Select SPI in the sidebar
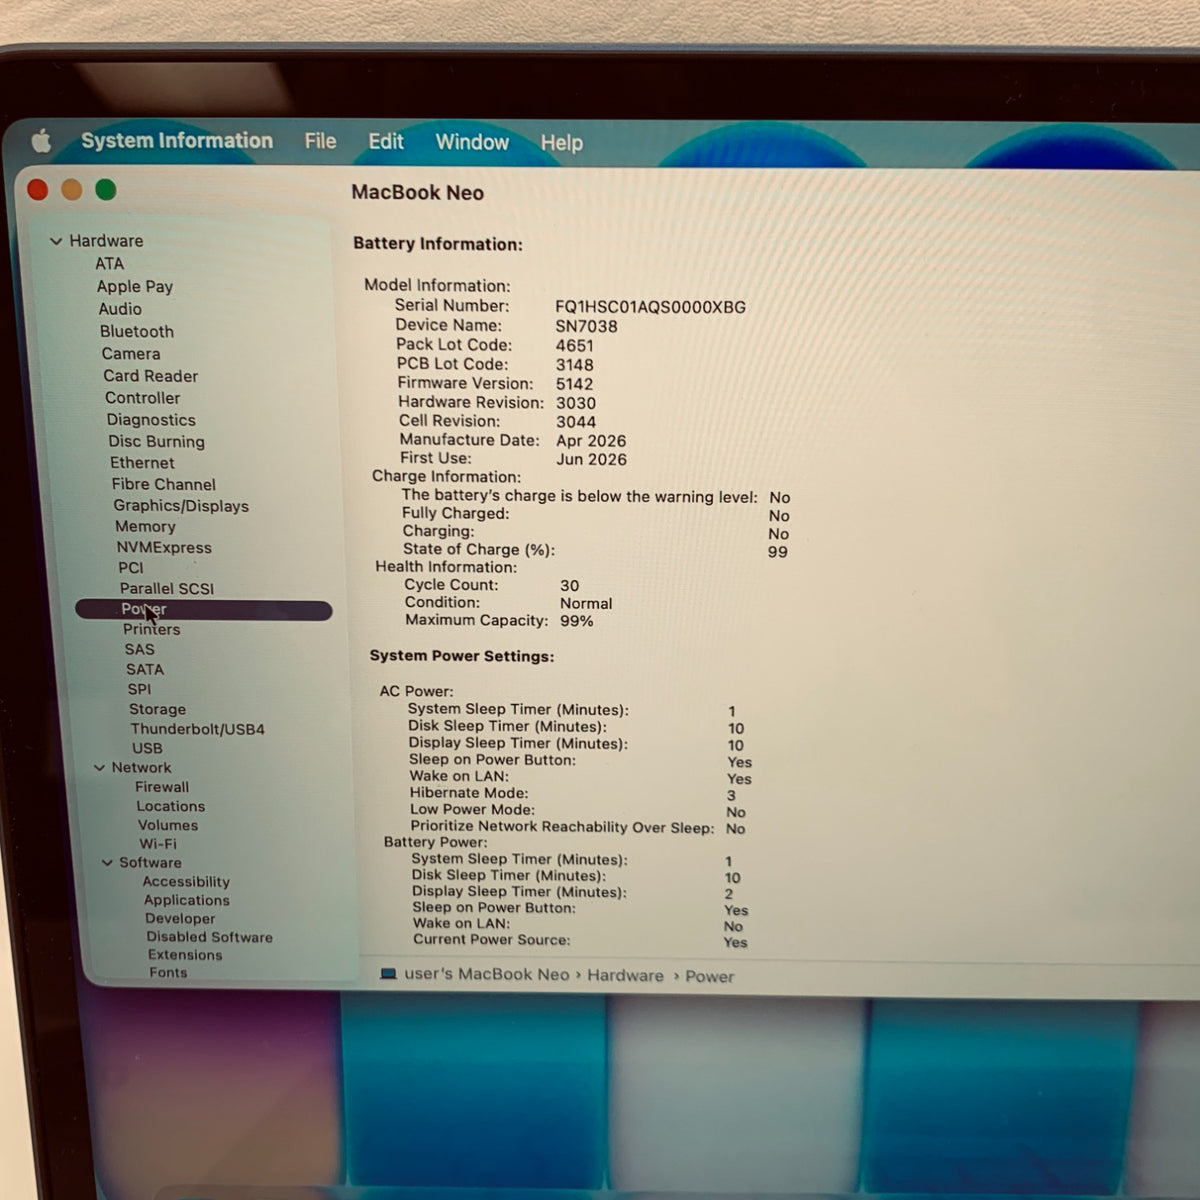The height and width of the screenshot is (1200, 1200). 139,690
